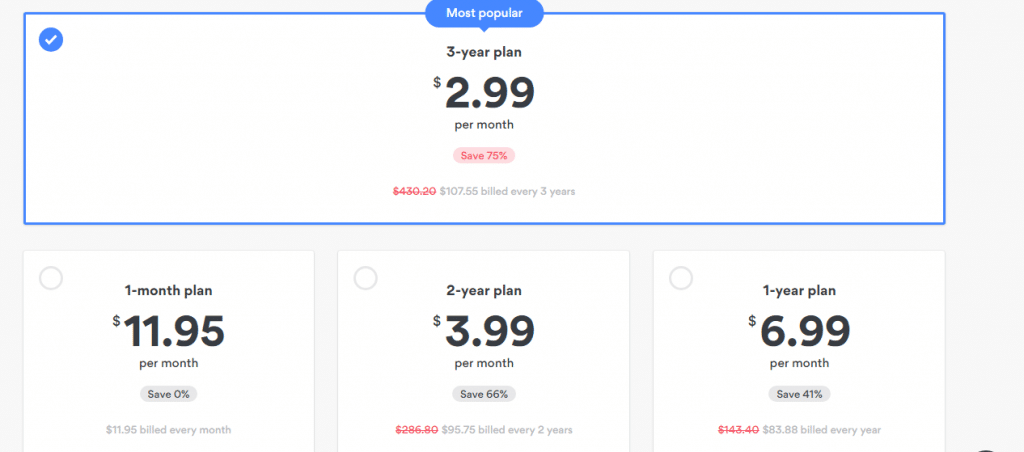Select the 1-year plan radio button
Screen dimensions: 1024x452
pyautogui.click(x=681, y=278)
